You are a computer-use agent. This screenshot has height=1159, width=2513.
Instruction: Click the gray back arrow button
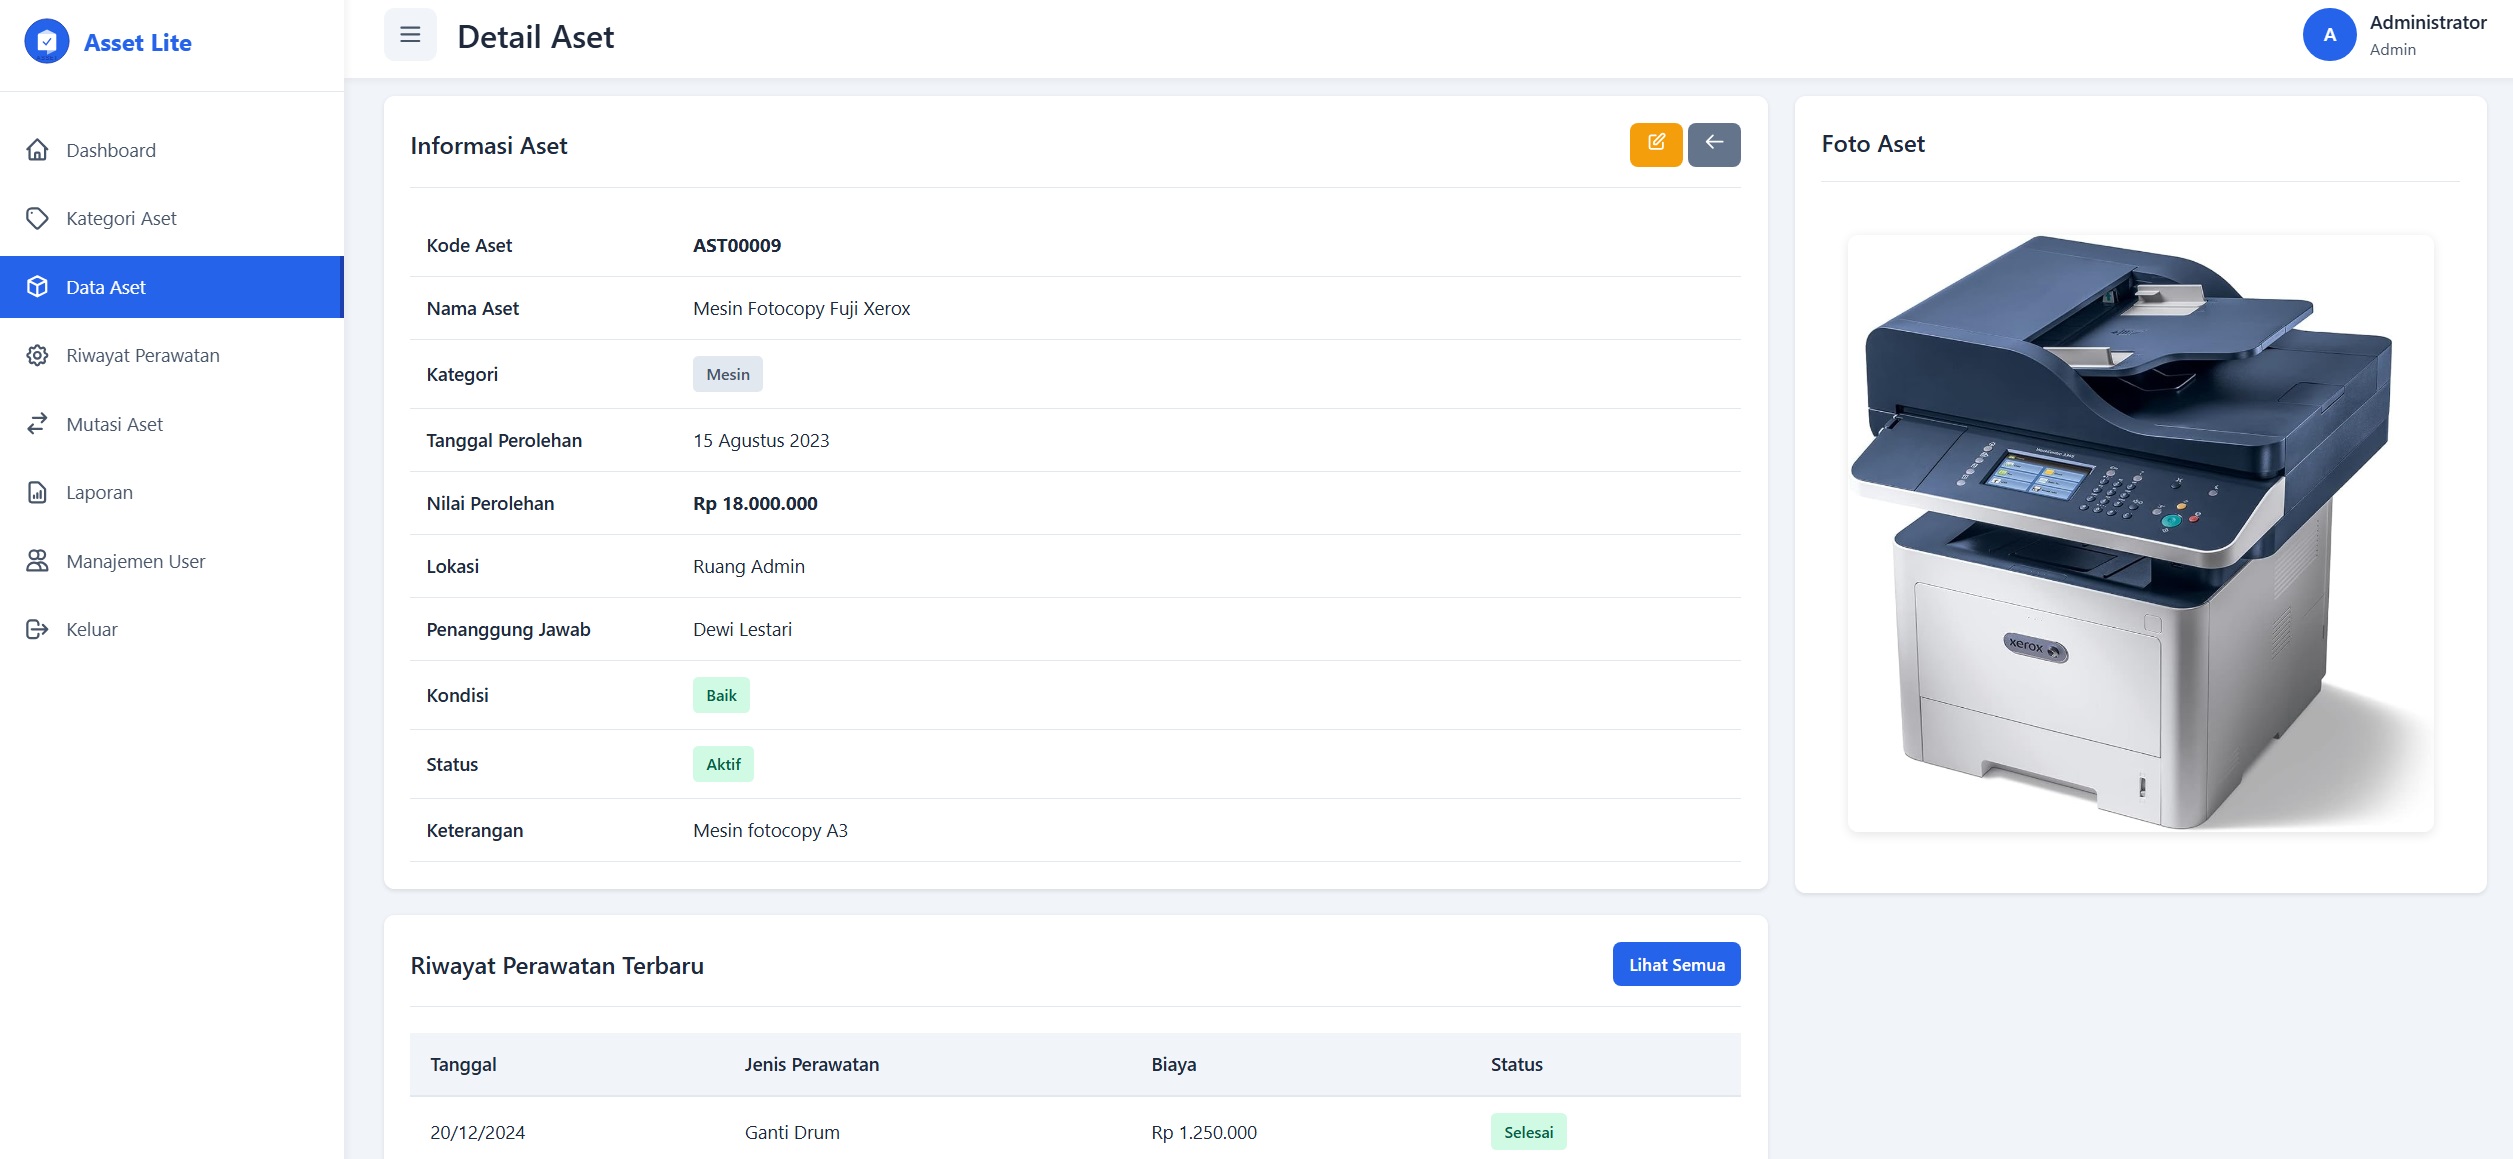(1713, 144)
